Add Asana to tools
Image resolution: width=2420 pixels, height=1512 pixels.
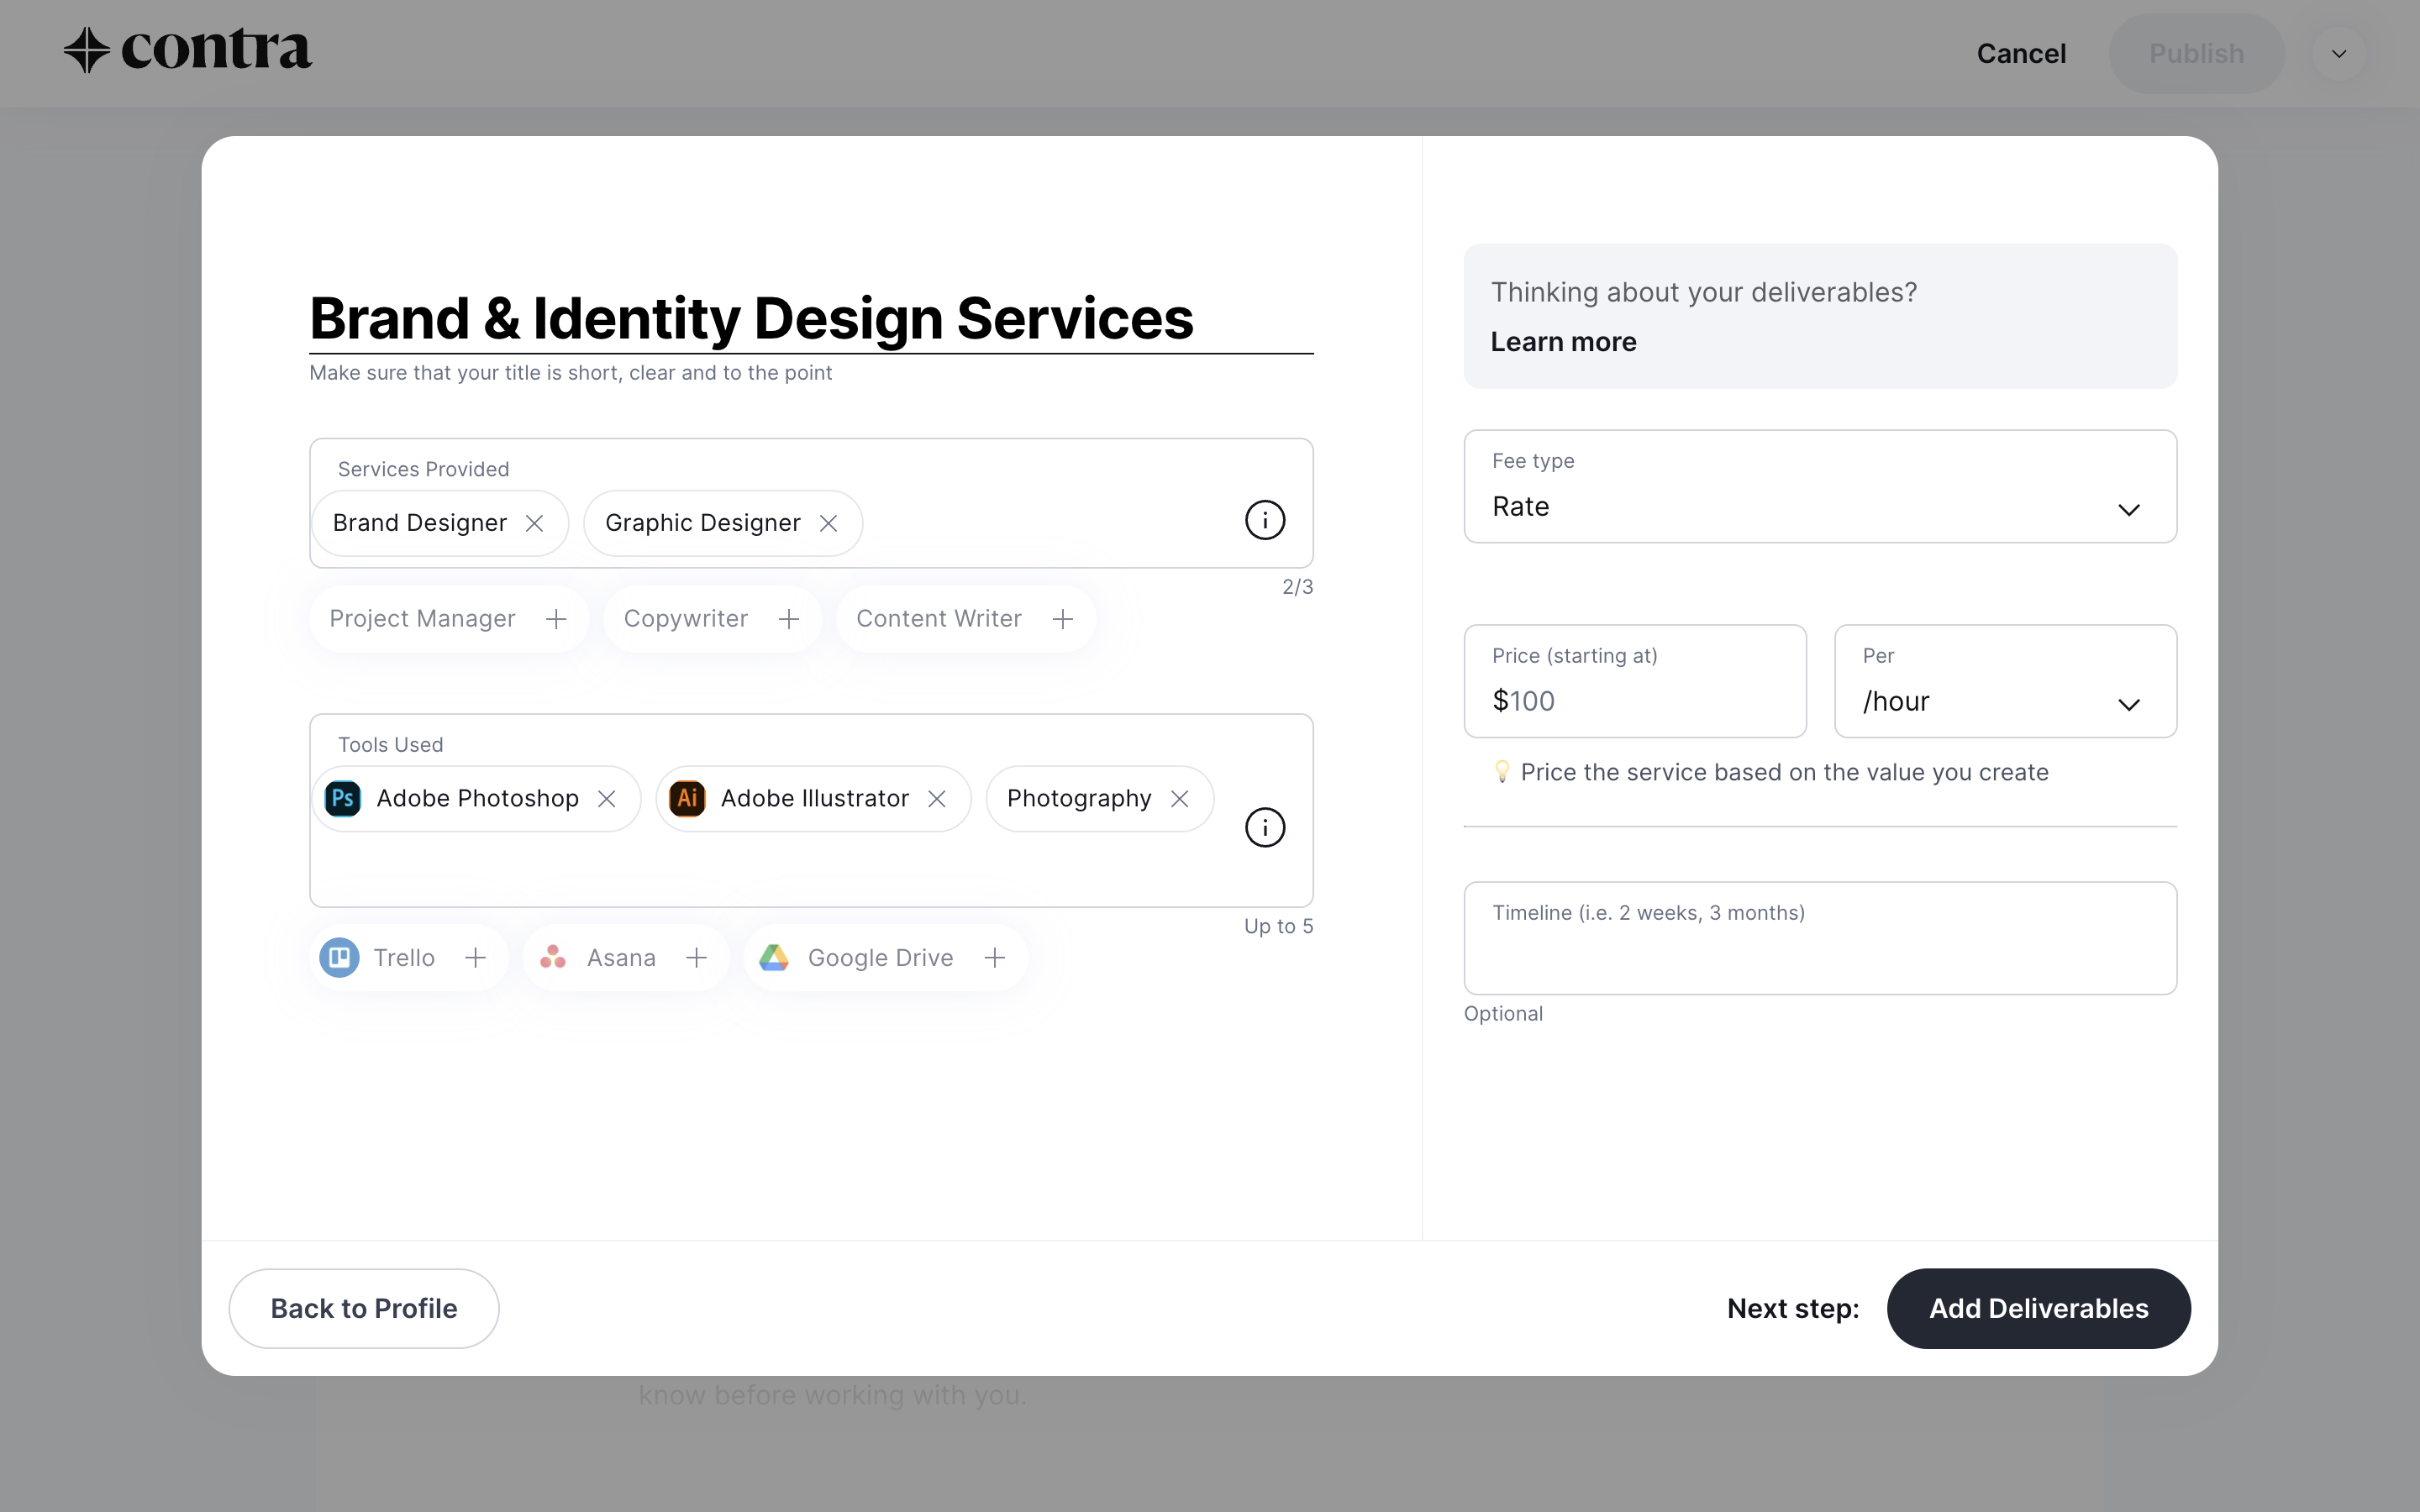pyautogui.click(x=697, y=958)
